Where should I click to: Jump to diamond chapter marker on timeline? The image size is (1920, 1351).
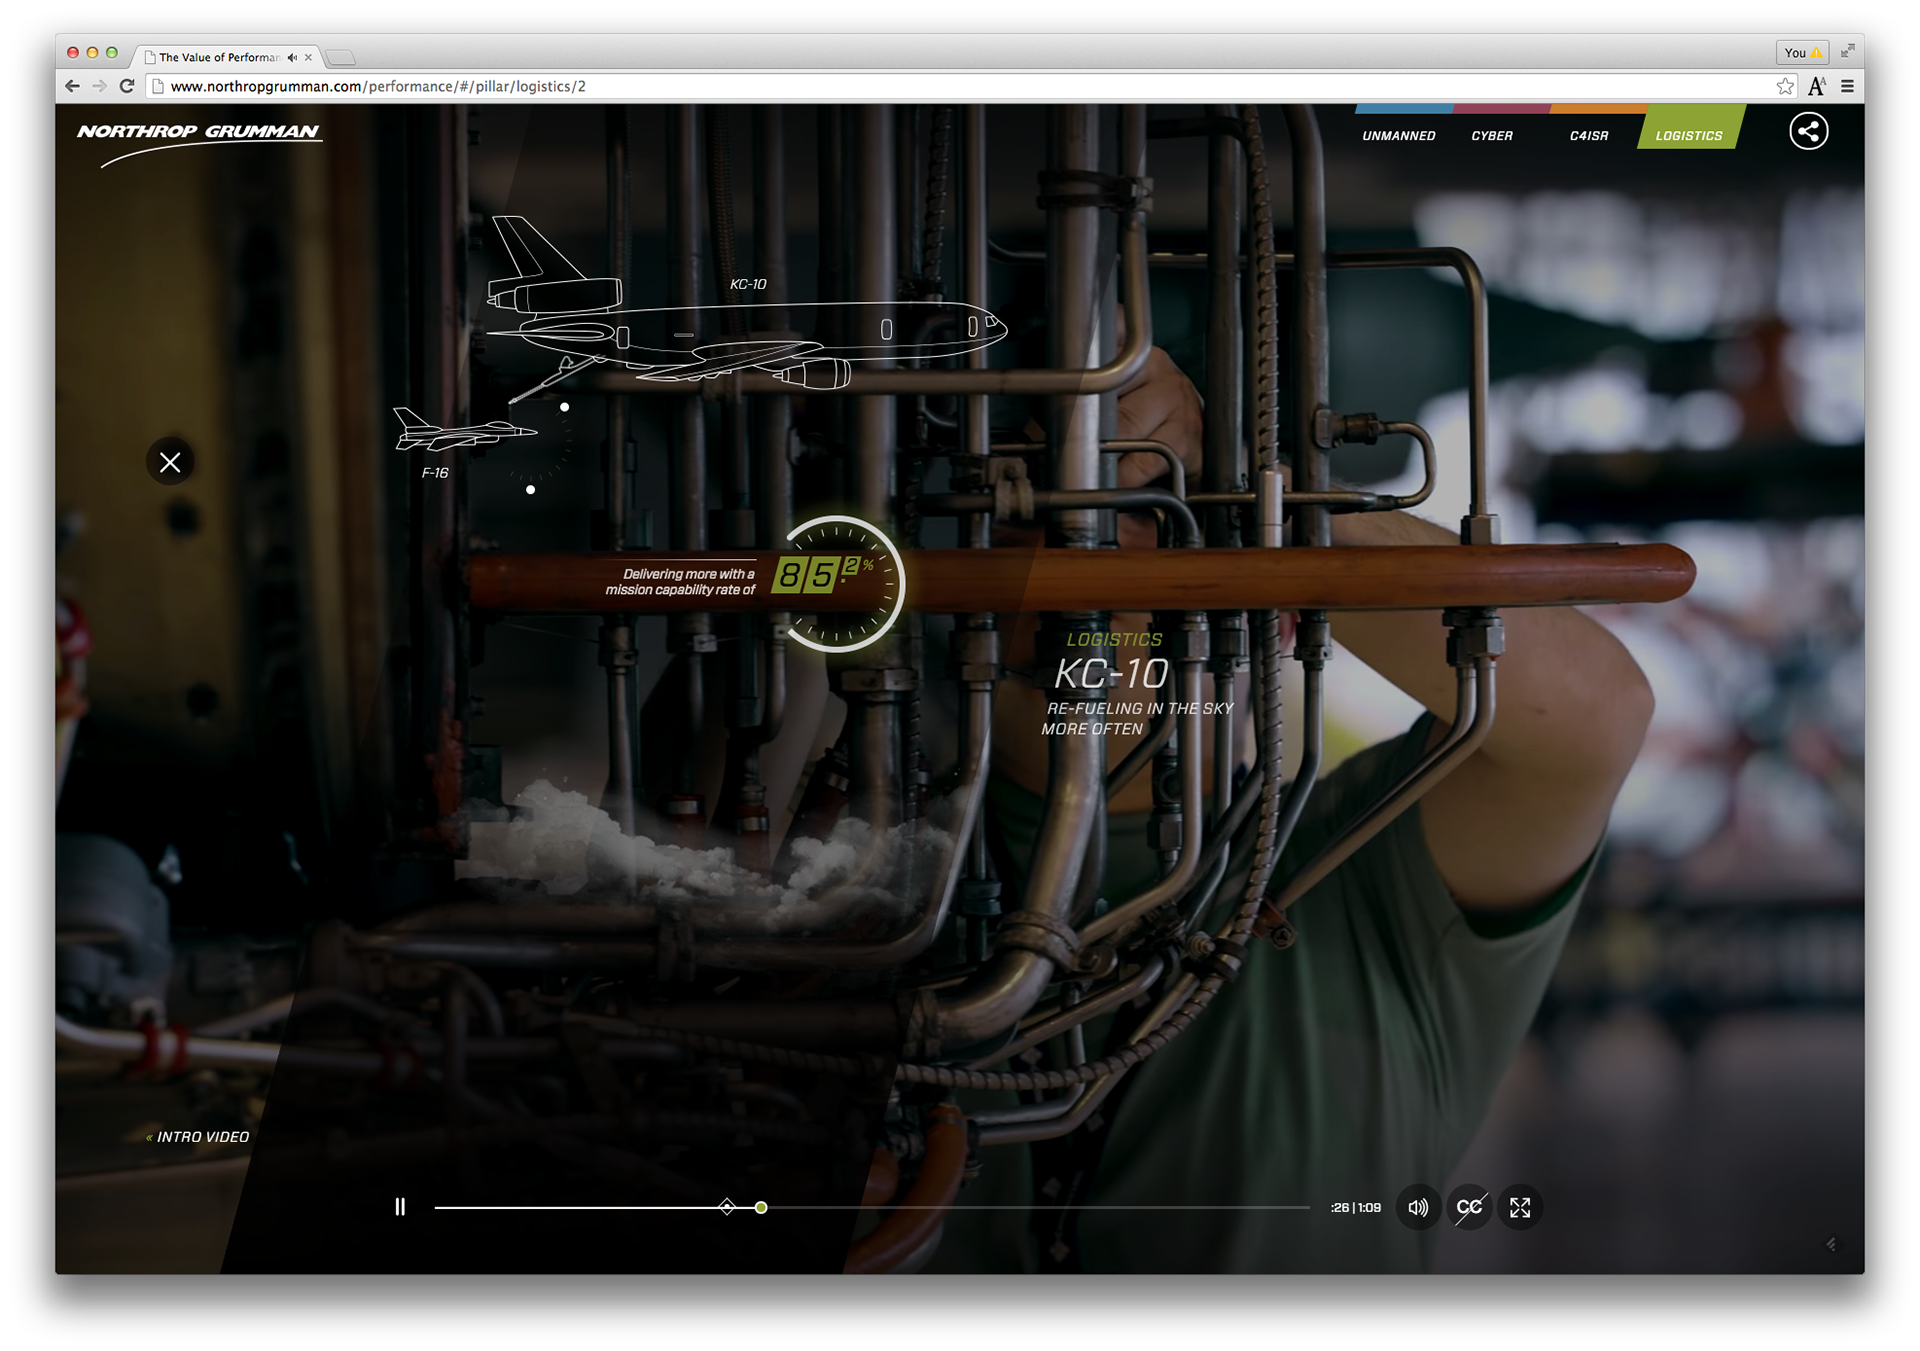point(727,1207)
